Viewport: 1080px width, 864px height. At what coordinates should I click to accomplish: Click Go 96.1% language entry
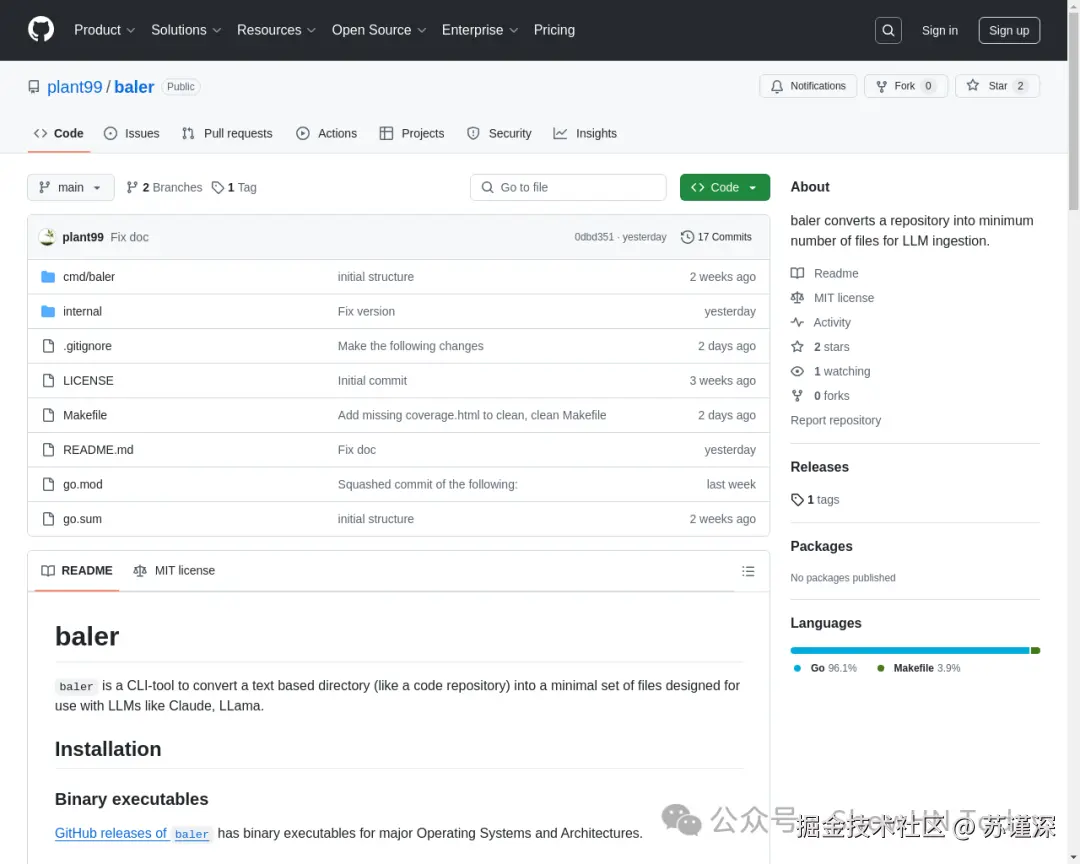click(x=825, y=668)
